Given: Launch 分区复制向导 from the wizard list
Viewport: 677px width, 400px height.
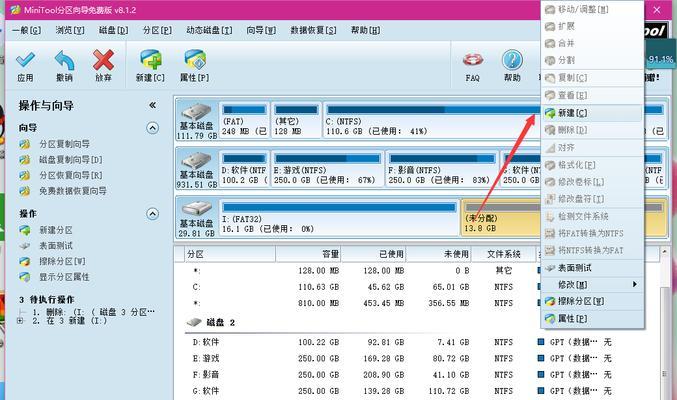Looking at the screenshot, I should 64,144.
